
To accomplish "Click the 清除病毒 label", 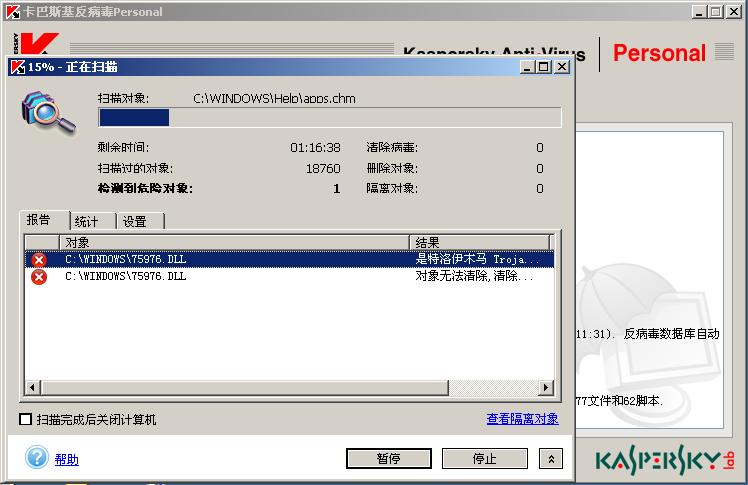I will pyautogui.click(x=392, y=148).
